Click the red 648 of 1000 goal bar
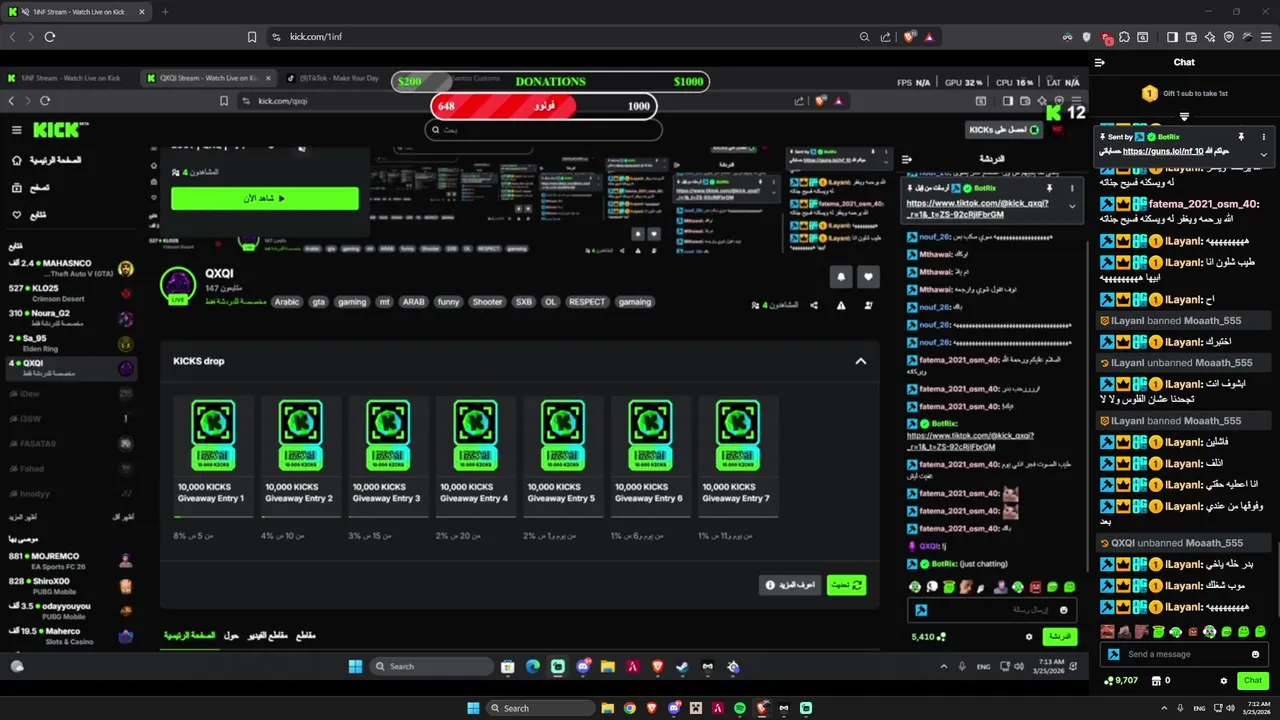Viewport: 1280px width, 720px height. (544, 106)
